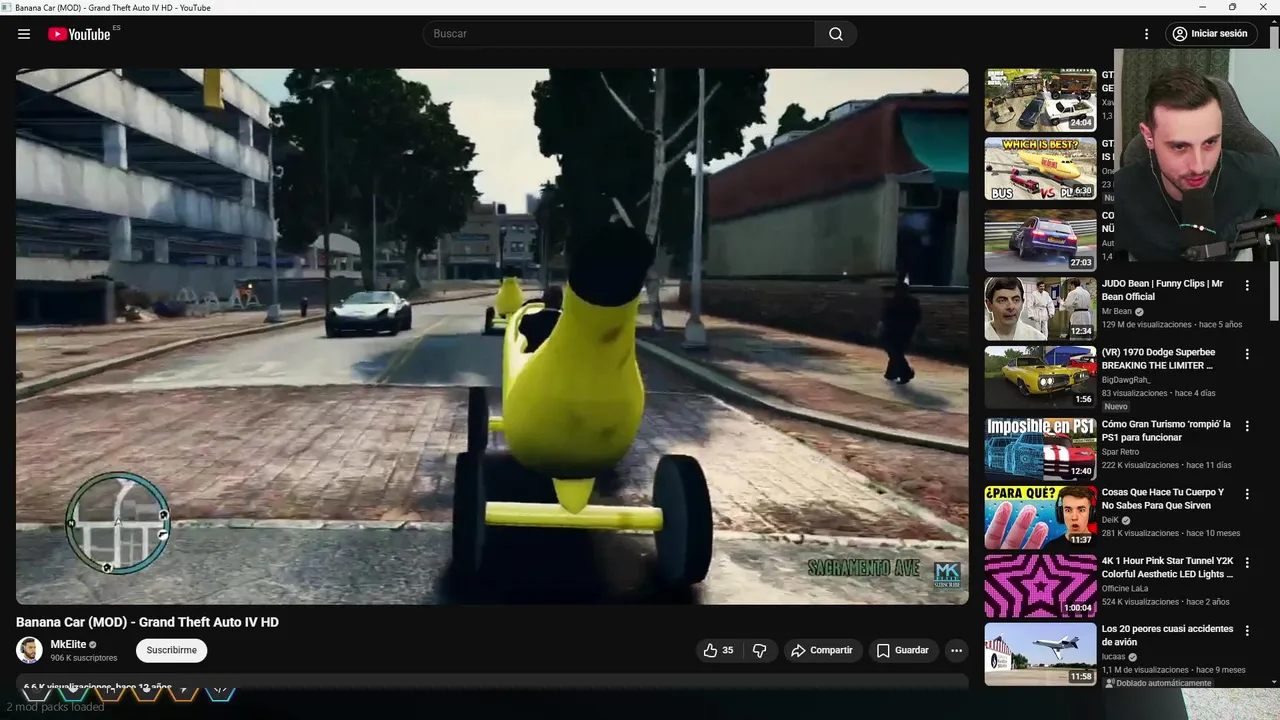
Task: Open options menu for Gran Turismo video
Action: pos(1247,425)
